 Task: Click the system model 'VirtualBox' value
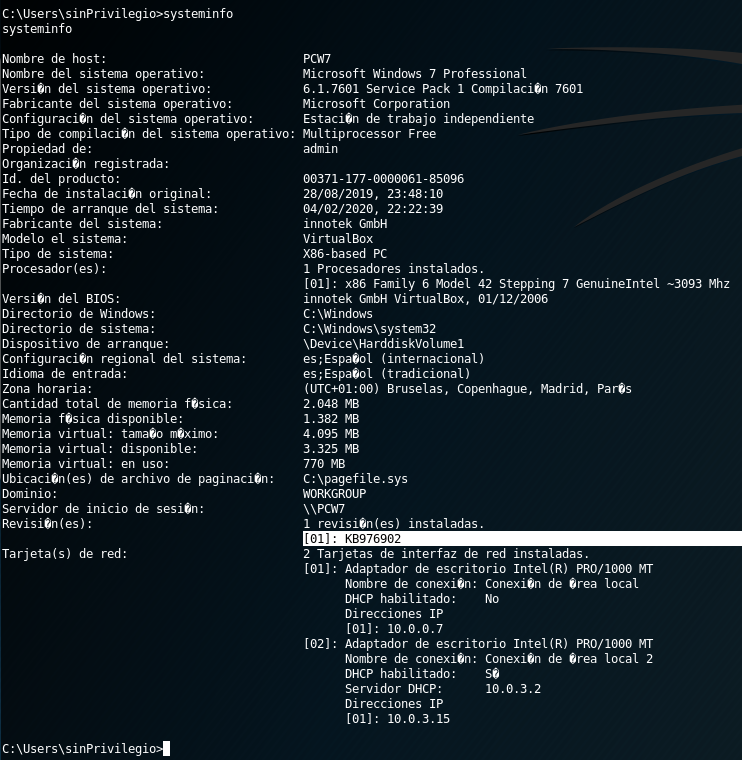pyautogui.click(x=338, y=239)
